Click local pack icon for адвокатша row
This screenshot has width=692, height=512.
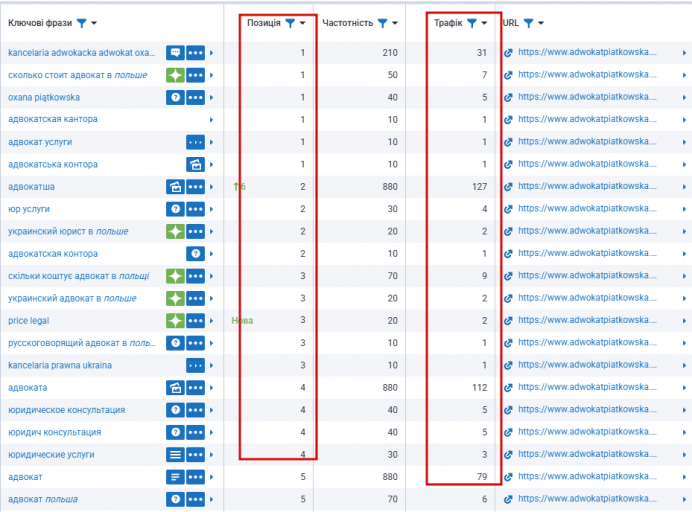click(x=175, y=187)
